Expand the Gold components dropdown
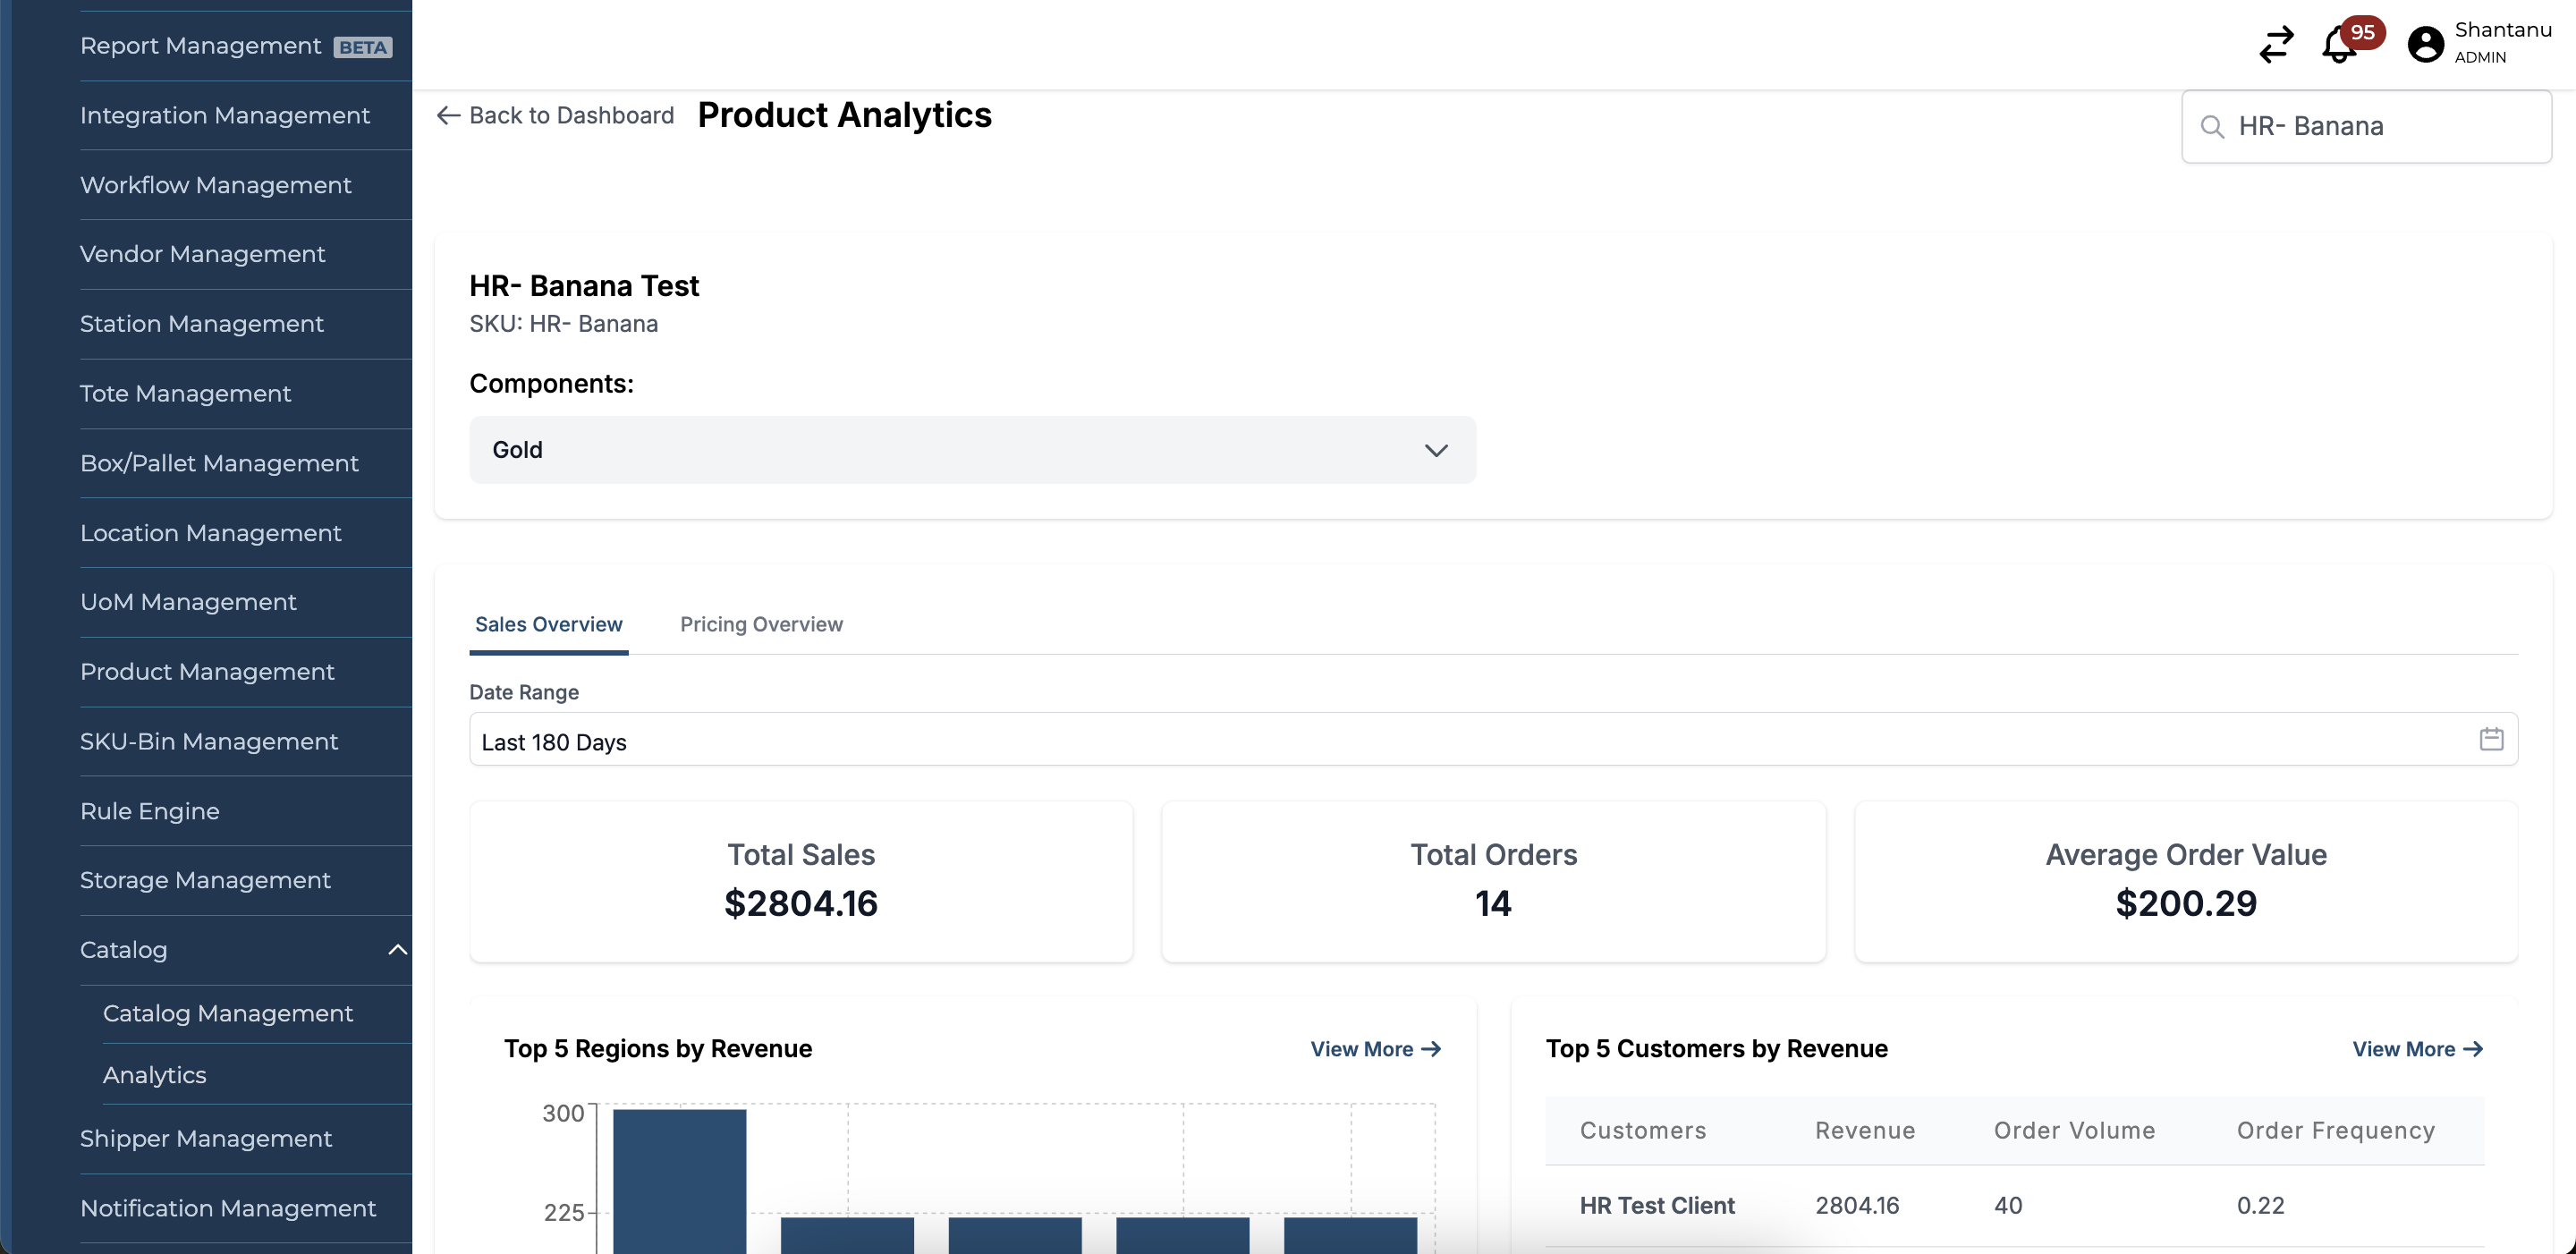The height and width of the screenshot is (1254, 2576). [1436, 450]
